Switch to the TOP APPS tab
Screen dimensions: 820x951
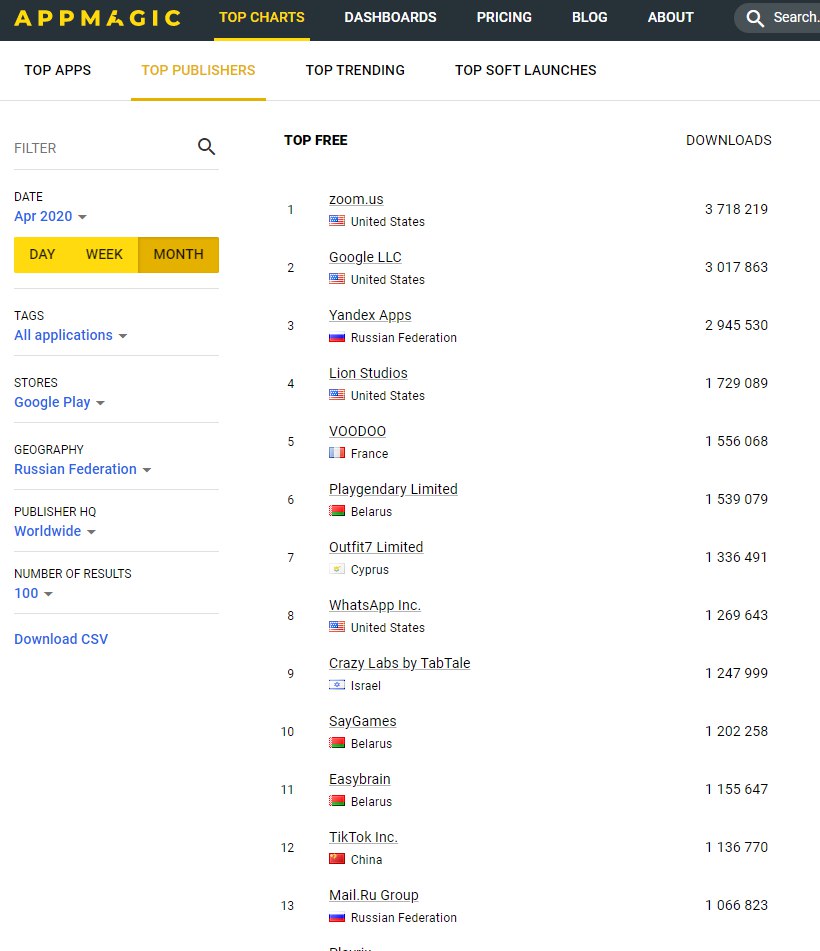pos(58,70)
